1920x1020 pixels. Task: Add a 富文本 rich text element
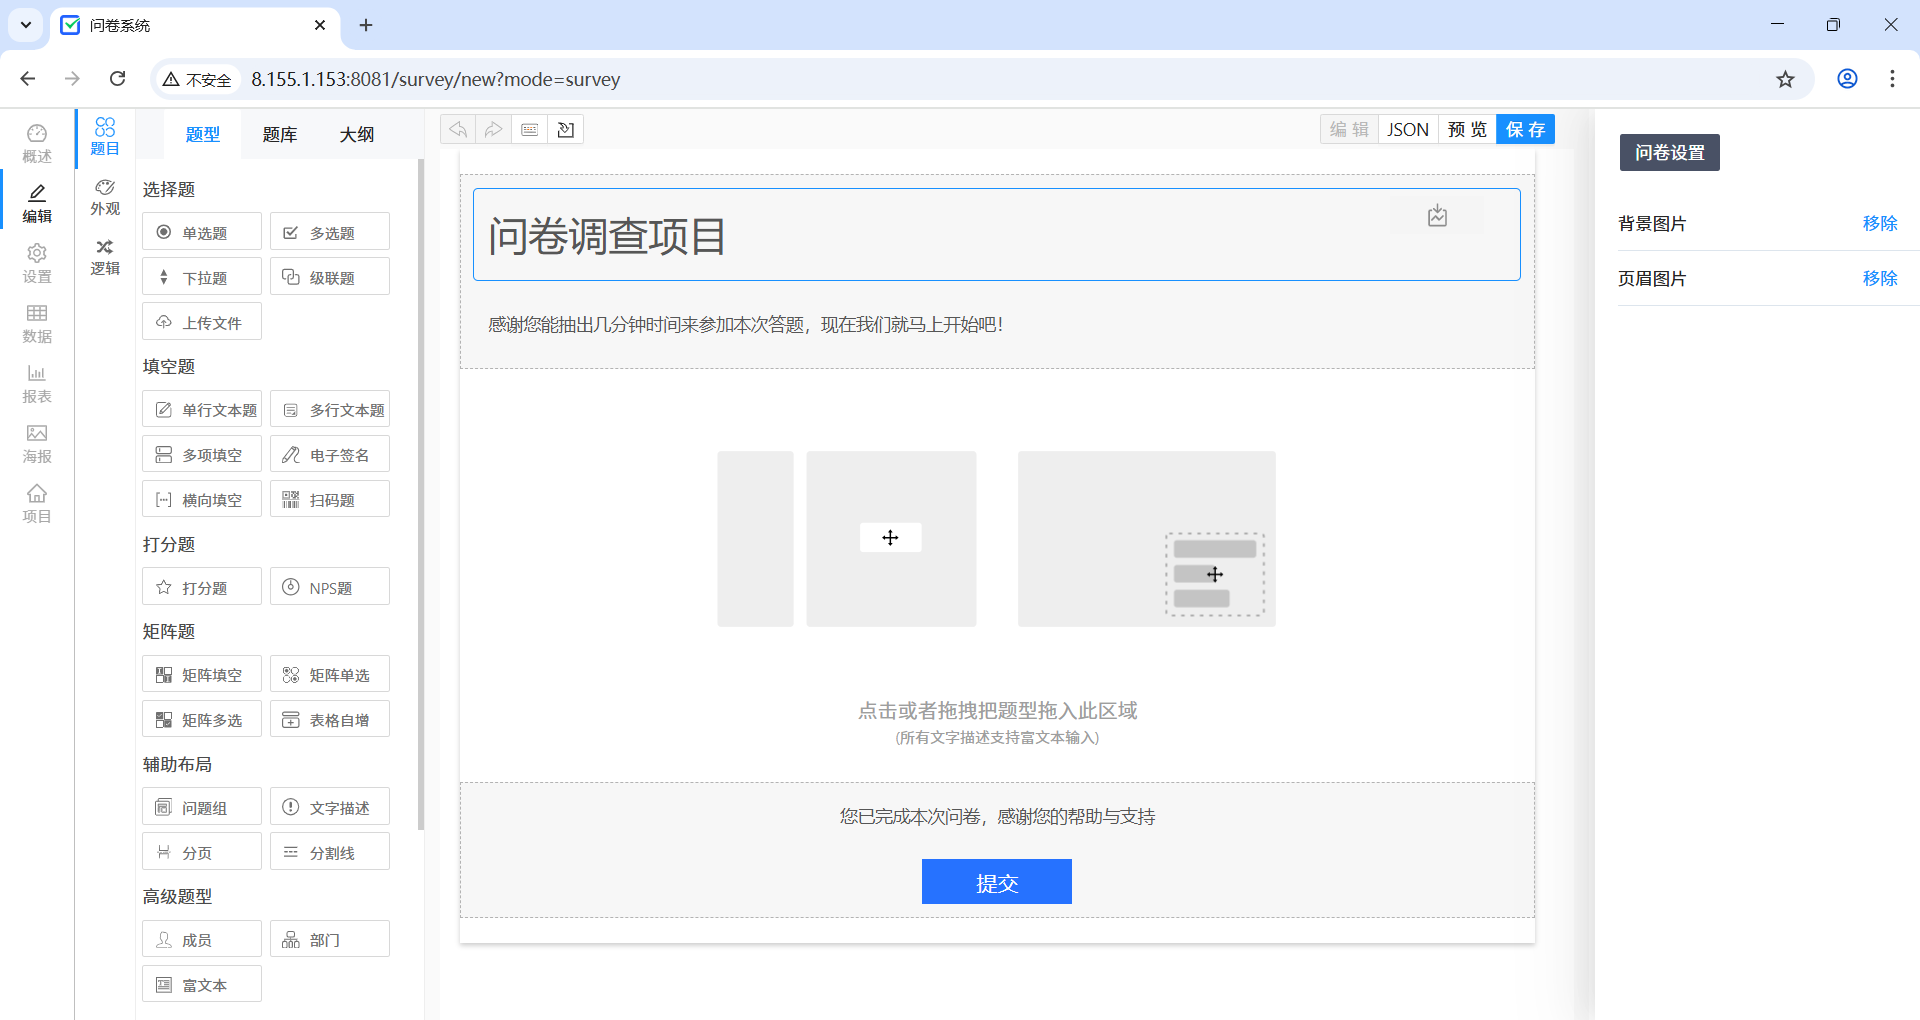pyautogui.click(x=202, y=984)
